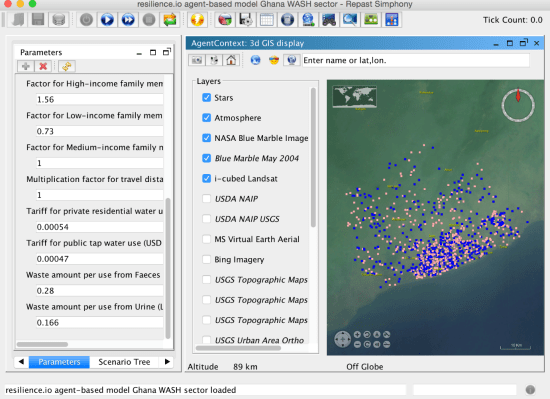550x399 pixels.
Task: Click the blue chart icon at toolbar end
Action: click(391, 20)
